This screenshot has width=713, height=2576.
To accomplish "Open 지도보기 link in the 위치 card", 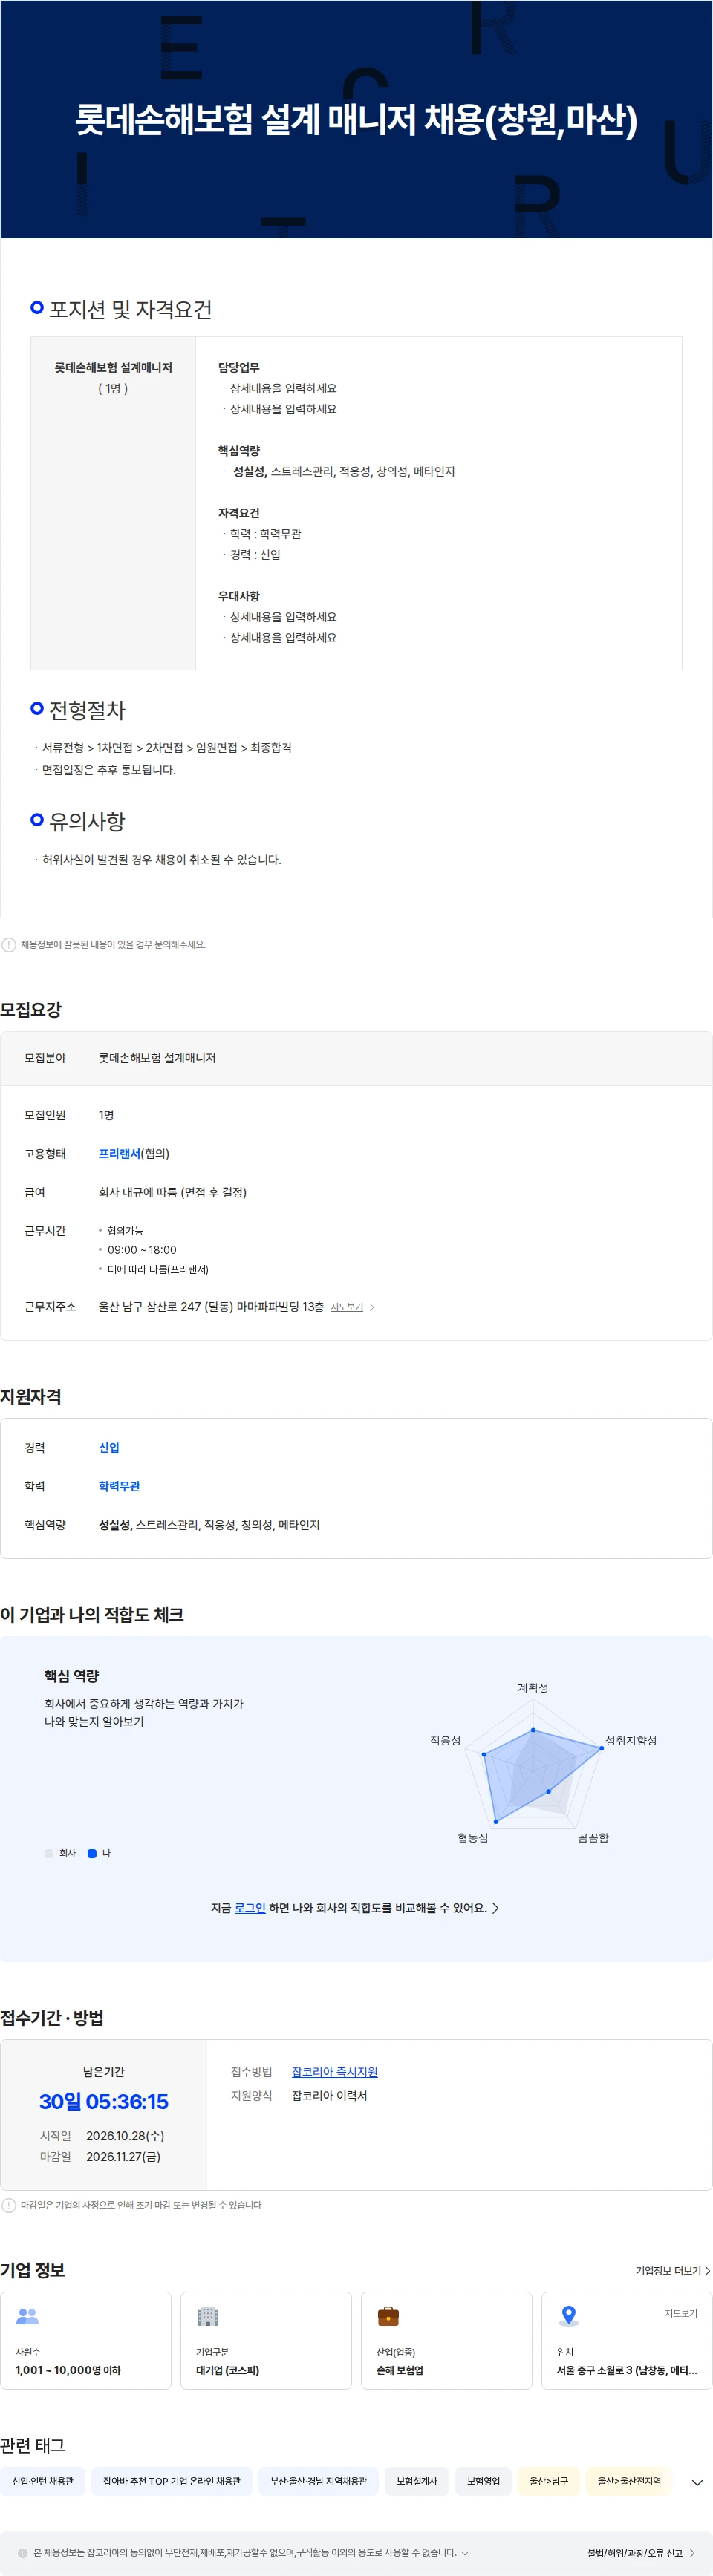I will tap(681, 2313).
